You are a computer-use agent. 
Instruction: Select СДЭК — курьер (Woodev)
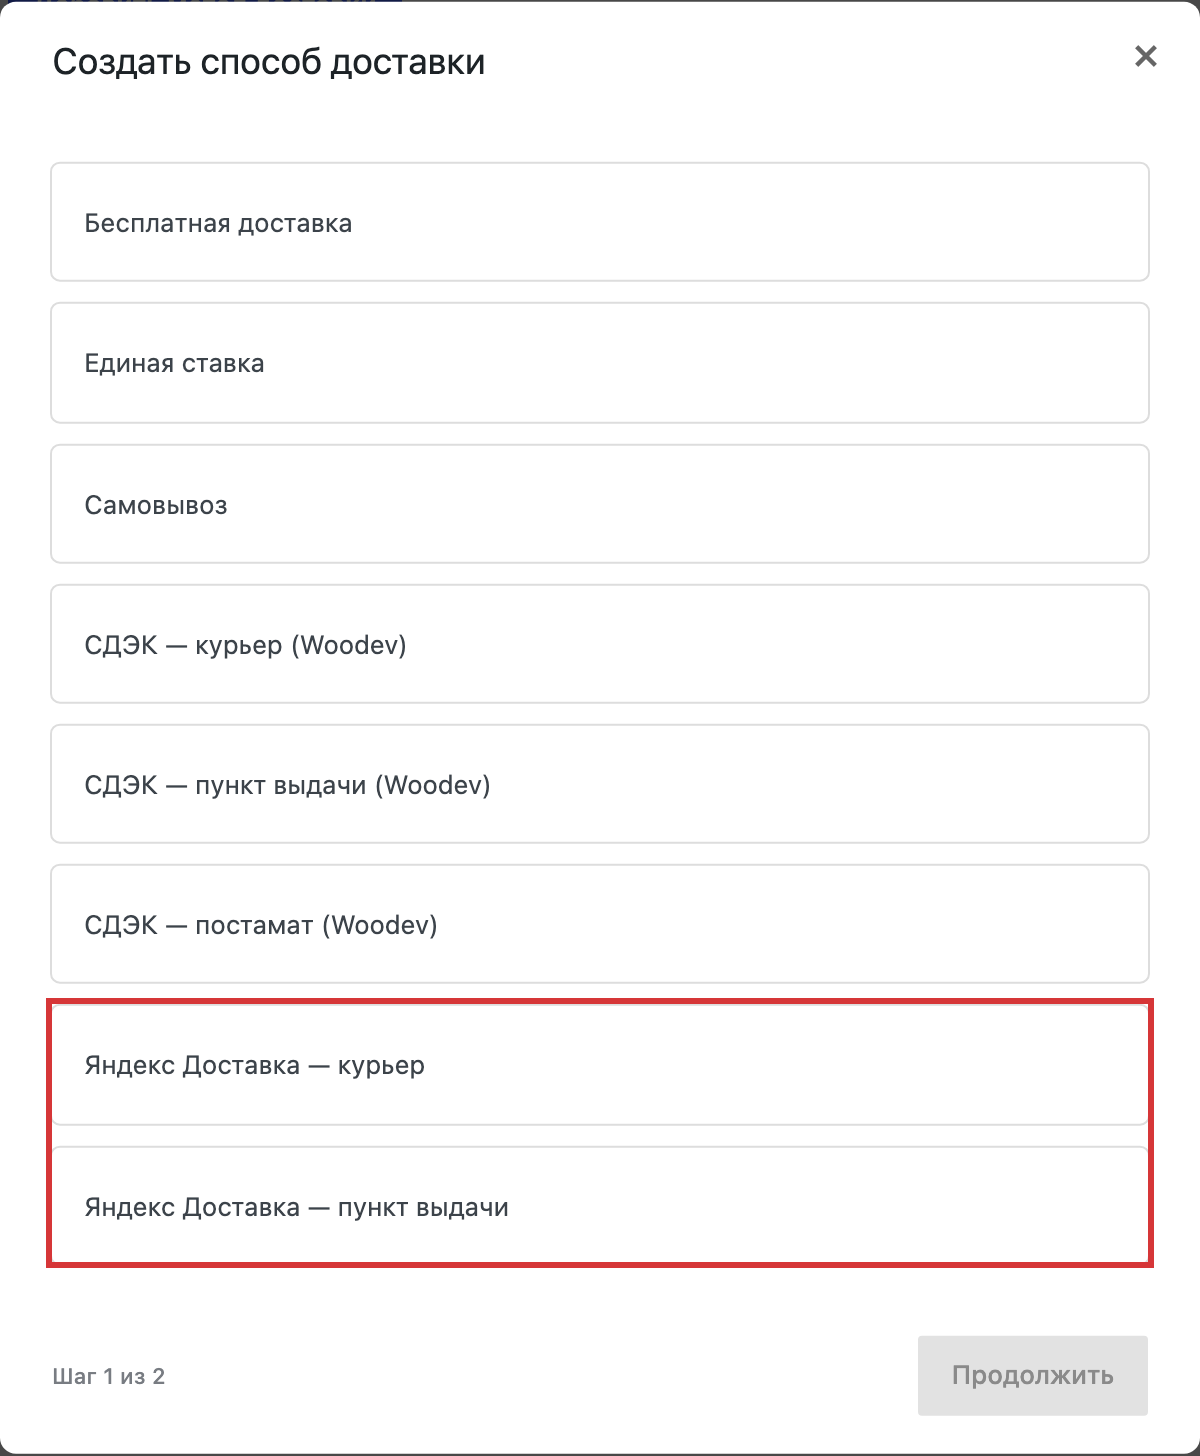600,644
